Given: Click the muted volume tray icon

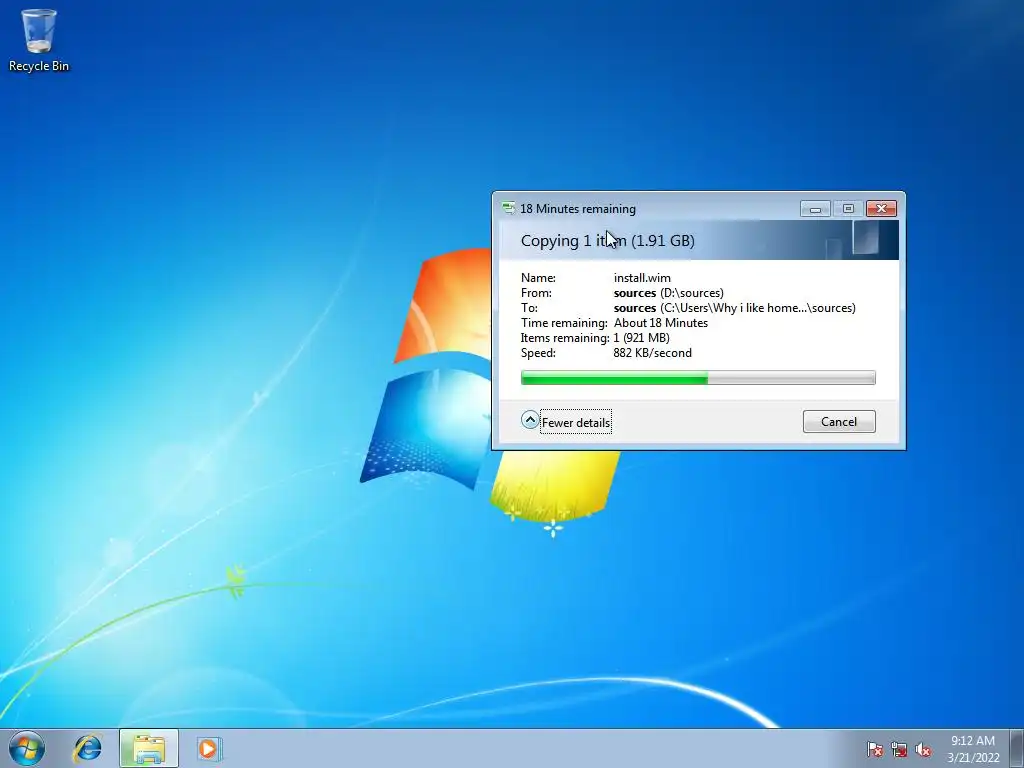Looking at the screenshot, I should [x=923, y=750].
